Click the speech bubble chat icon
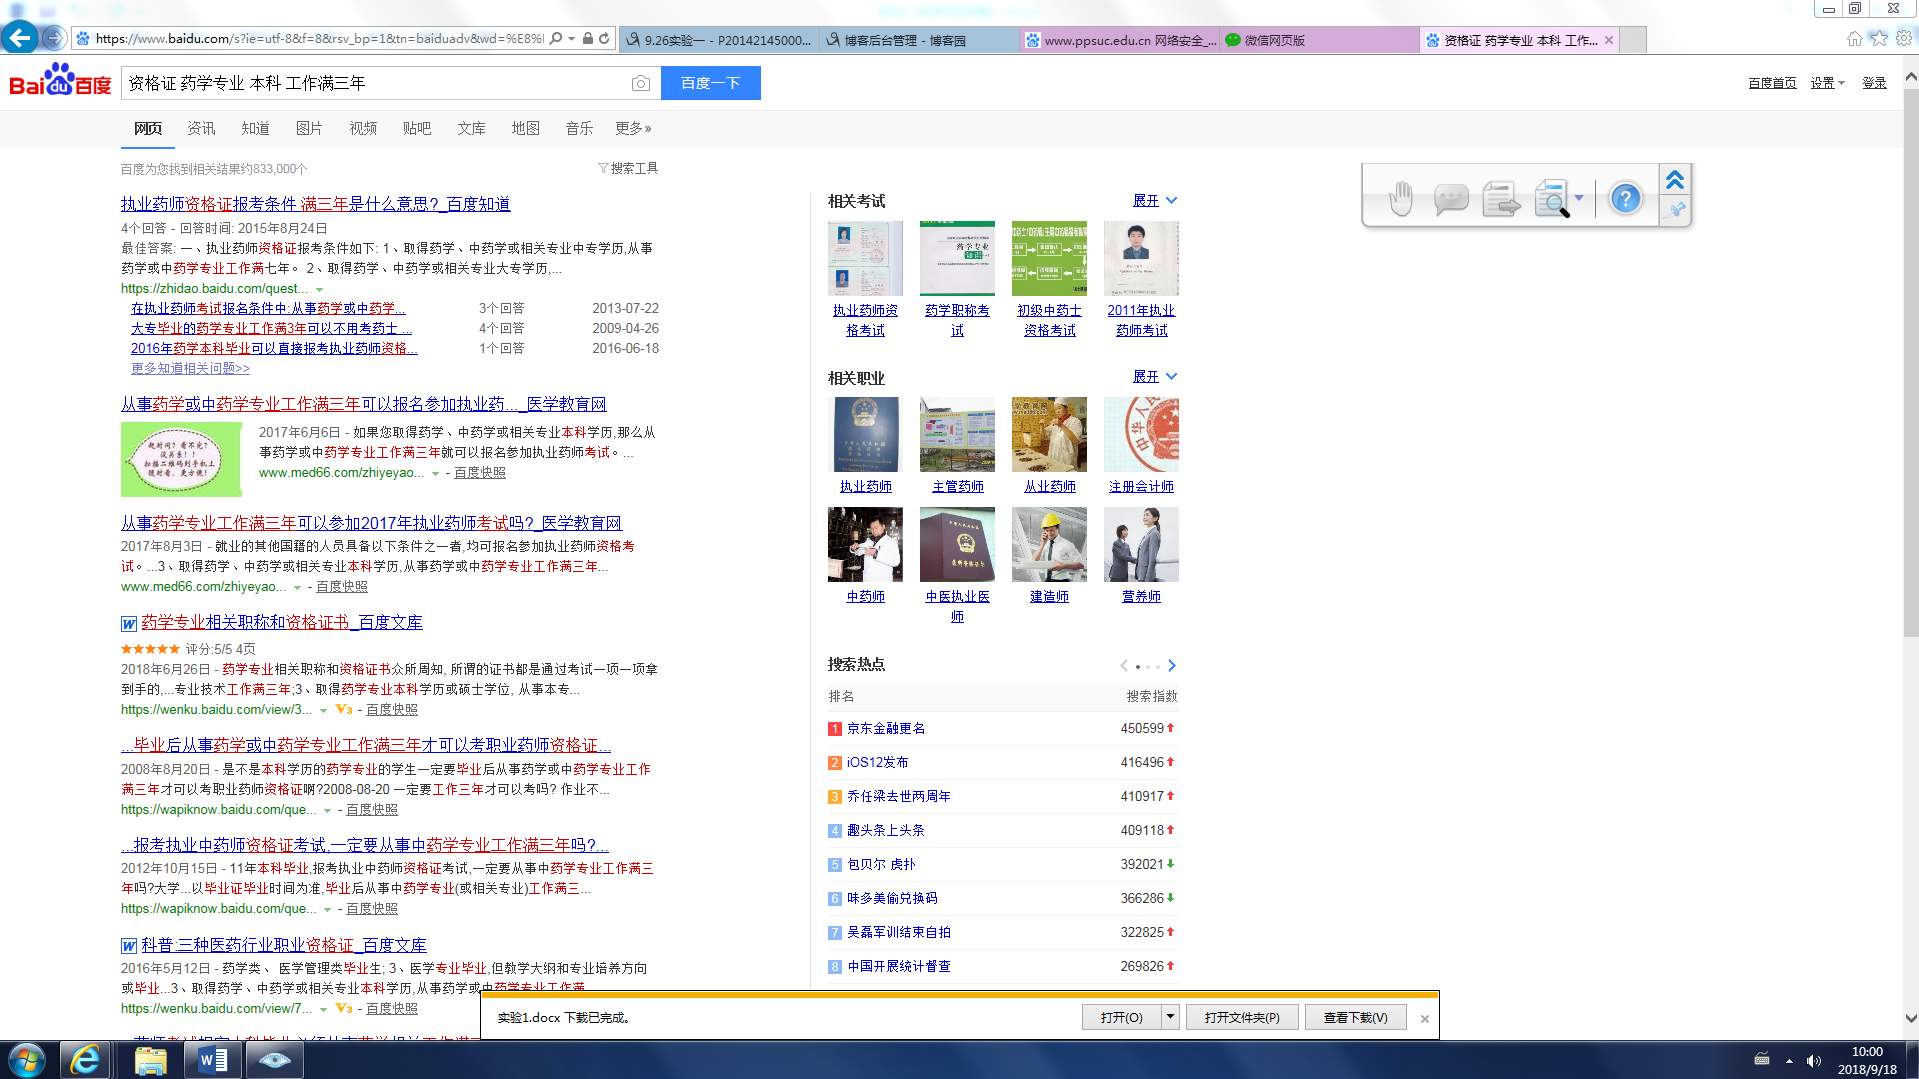The image size is (1919, 1079). click(1451, 198)
